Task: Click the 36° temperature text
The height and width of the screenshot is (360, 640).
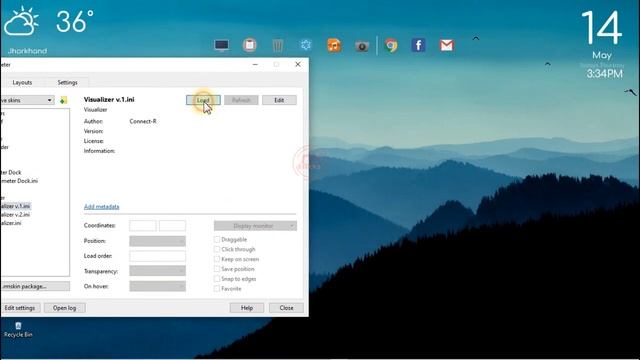Action: (x=75, y=22)
